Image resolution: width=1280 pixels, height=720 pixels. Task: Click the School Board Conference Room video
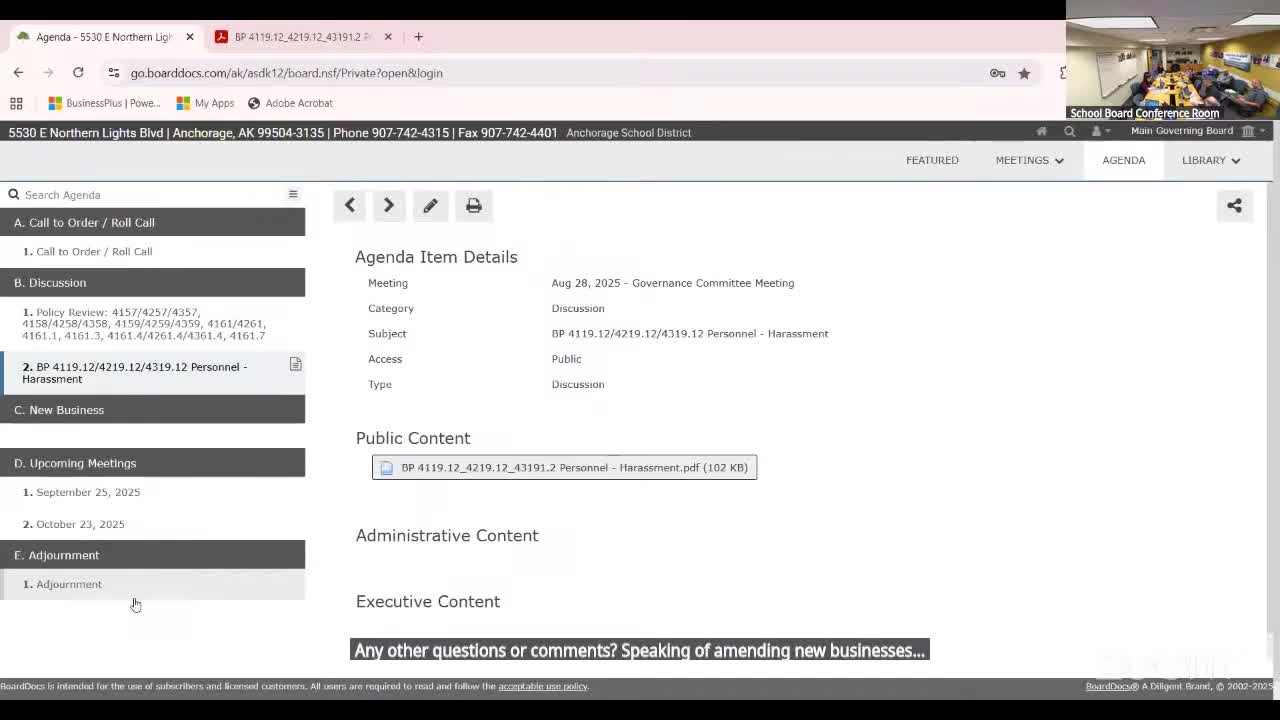[x=1173, y=60]
